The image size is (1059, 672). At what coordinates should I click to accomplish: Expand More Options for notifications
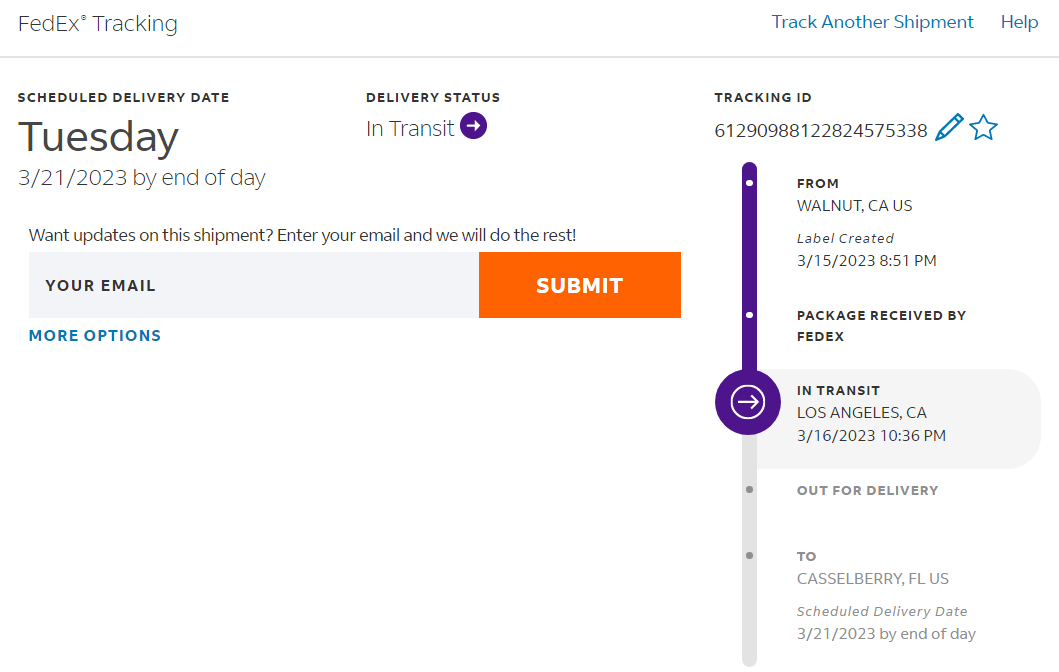[95, 336]
